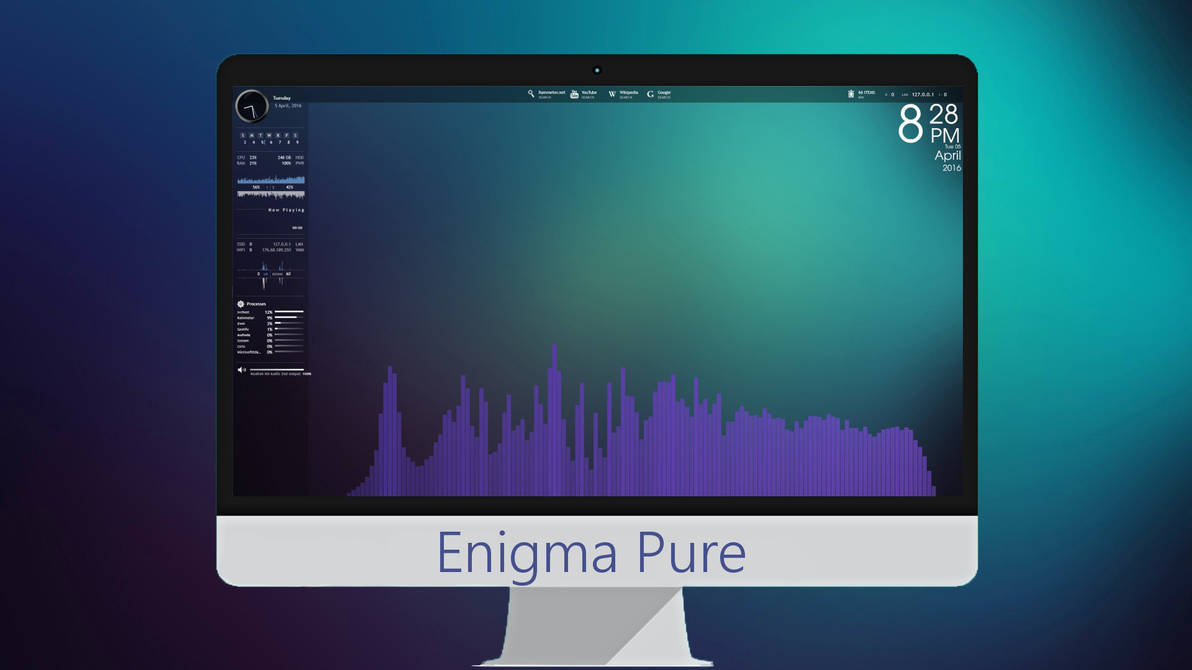Expand the calendar widget
Image resolution: width=1192 pixels, height=670 pixels.
click(270, 136)
